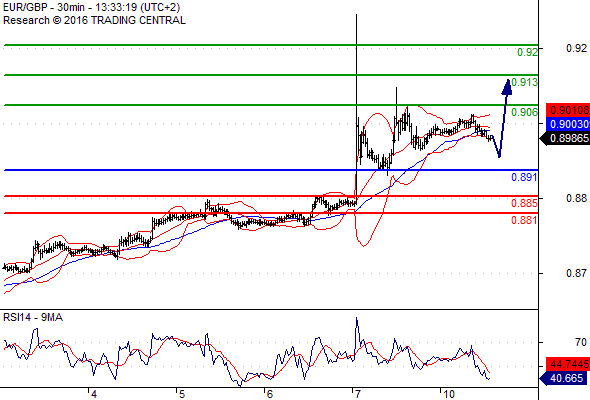The width and height of the screenshot is (590, 400).
Task: Click the red 0.90108 price tag
Action: [568, 110]
